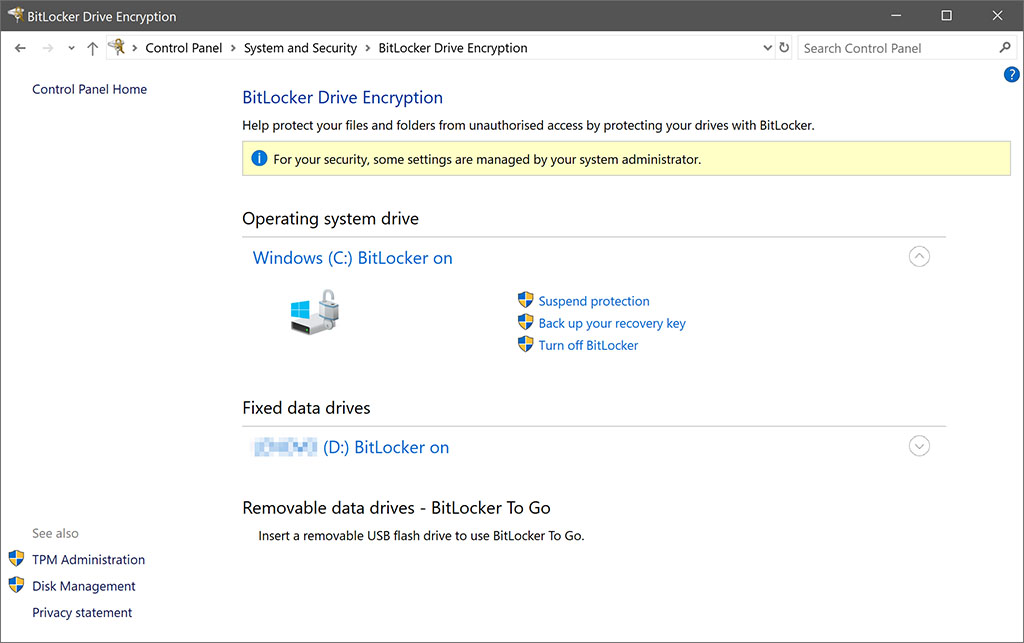Click the info icon in the yellow notice

pos(260,158)
